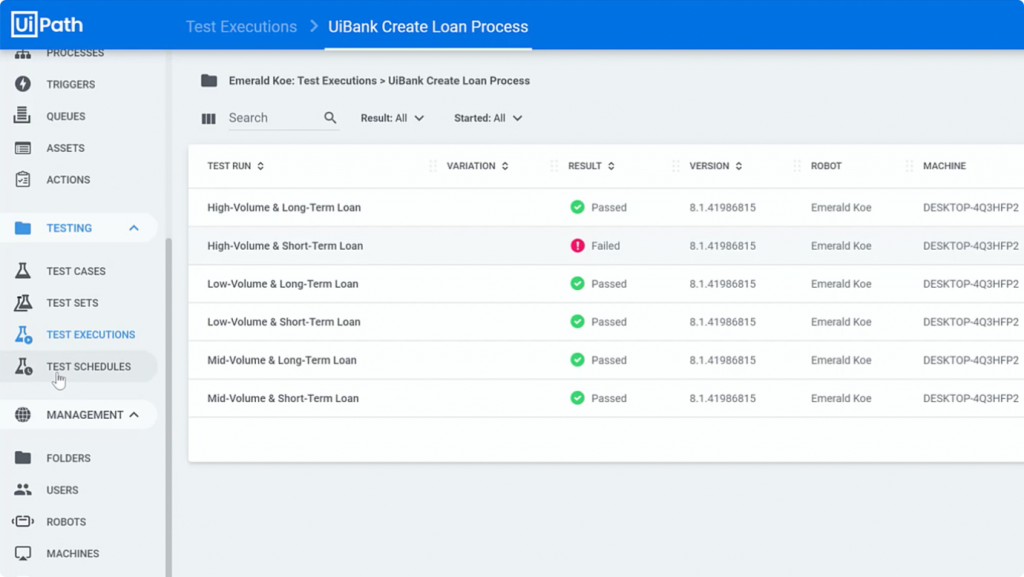The height and width of the screenshot is (577, 1024).
Task: Go to Test Executions in top breadcrumb
Action: click(242, 27)
